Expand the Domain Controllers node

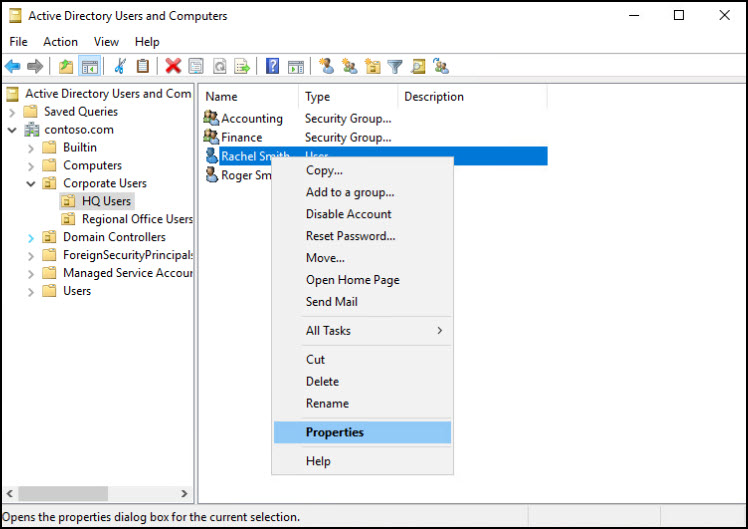pos(30,238)
